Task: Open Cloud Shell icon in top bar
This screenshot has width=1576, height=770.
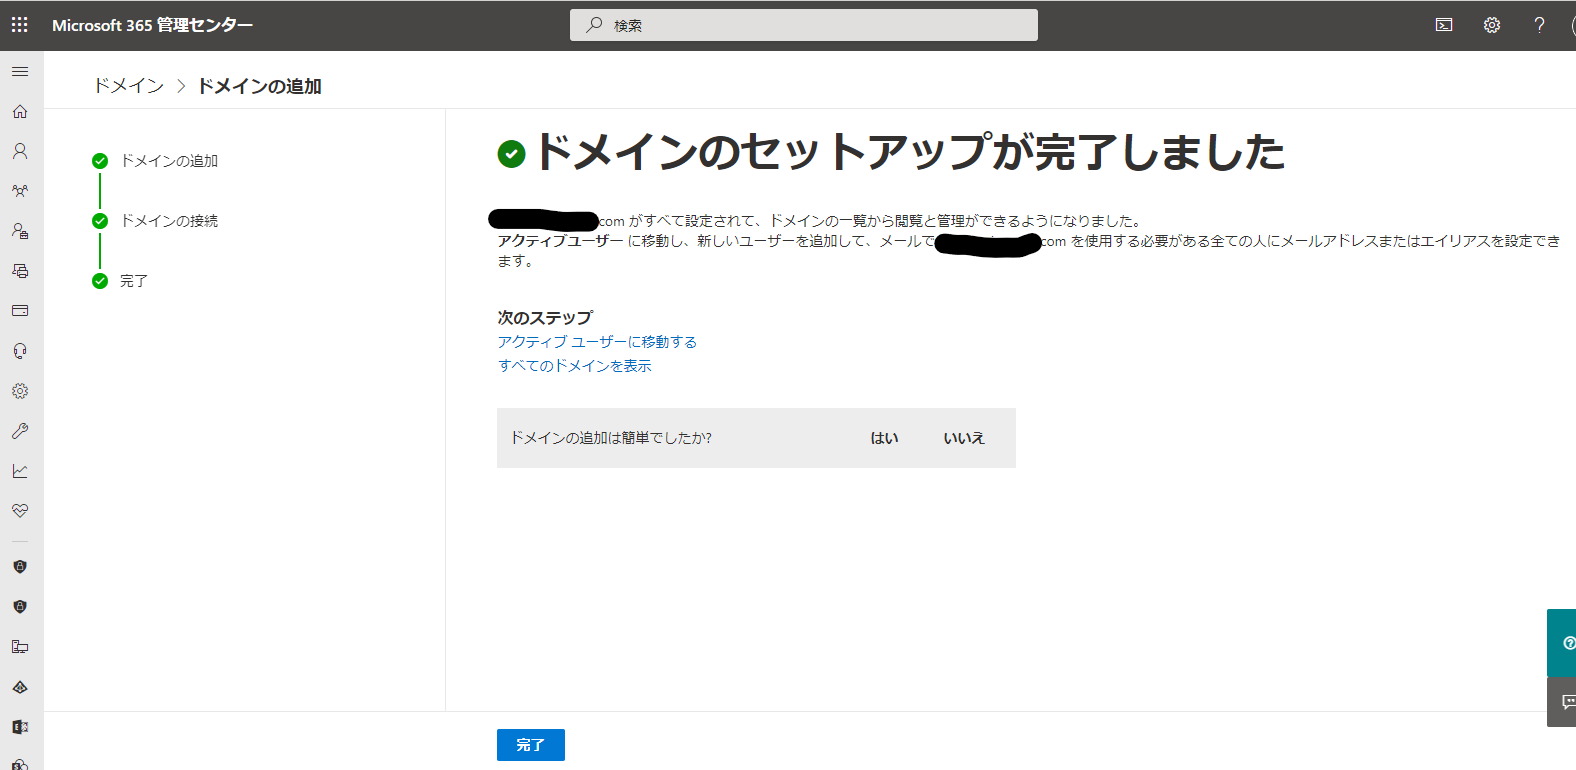Action: (x=1444, y=25)
